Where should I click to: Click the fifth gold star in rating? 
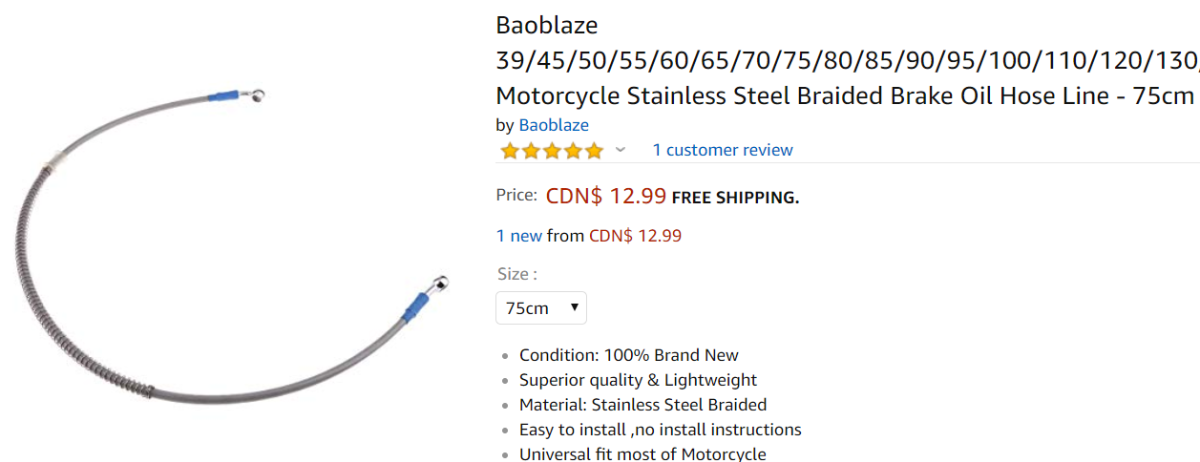[594, 151]
